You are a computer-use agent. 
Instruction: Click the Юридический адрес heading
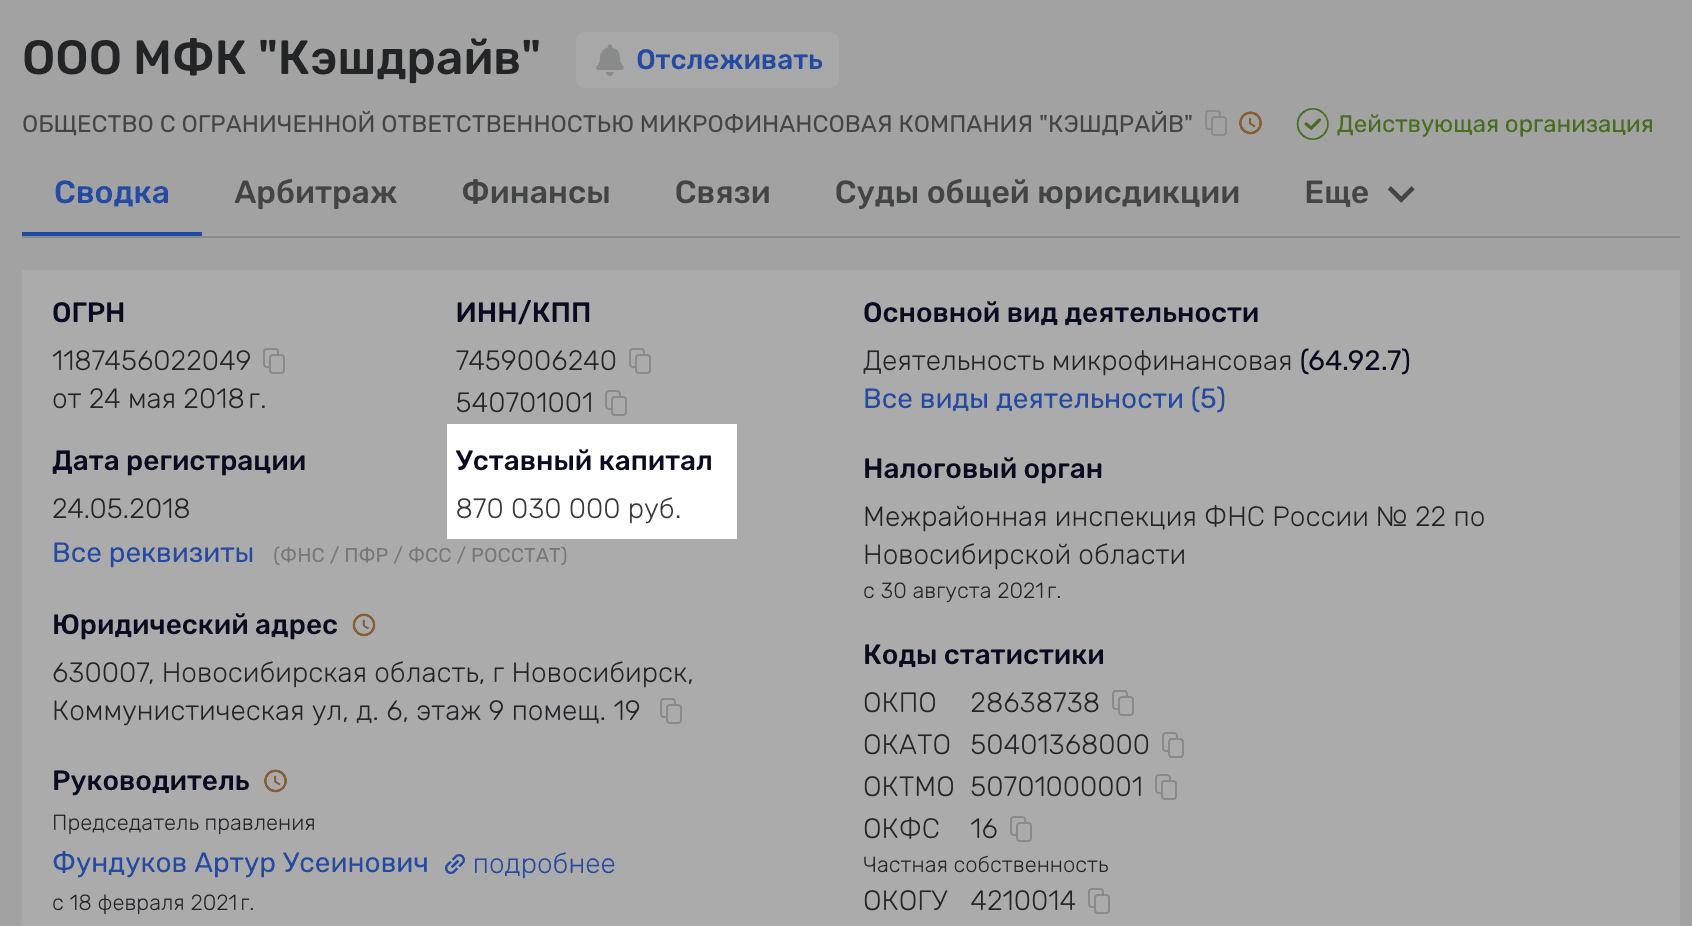pyautogui.click(x=195, y=625)
